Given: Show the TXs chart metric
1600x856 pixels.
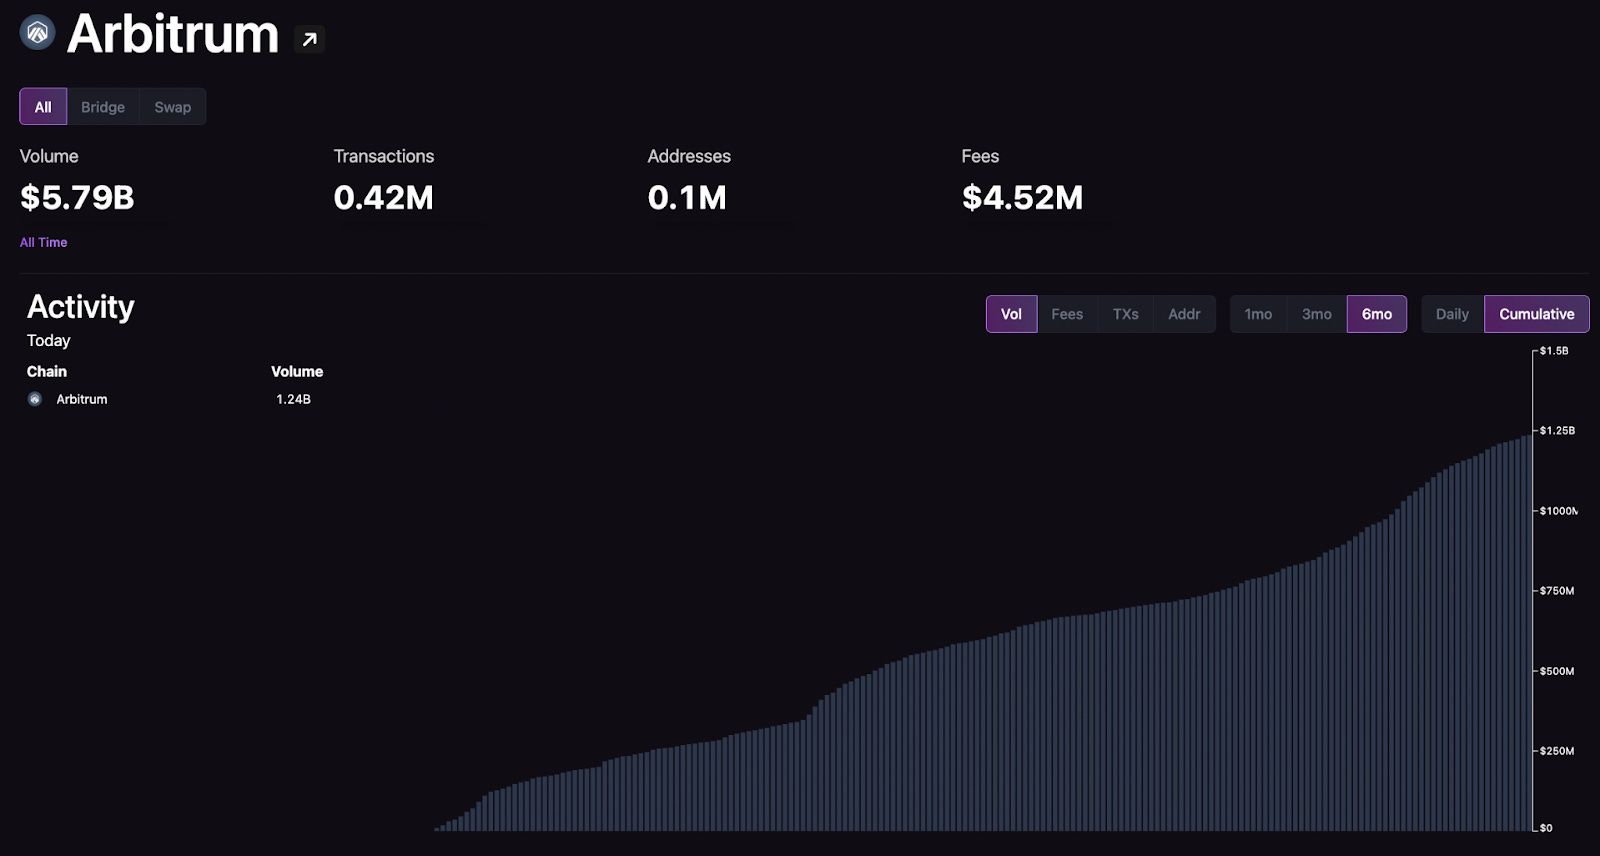Looking at the screenshot, I should (x=1126, y=314).
